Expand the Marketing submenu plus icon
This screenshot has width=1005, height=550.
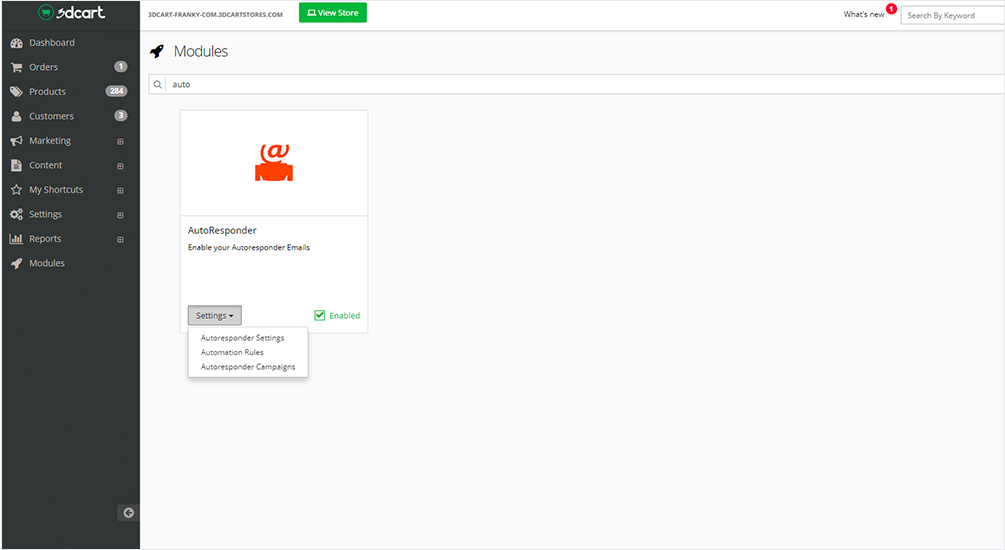[120, 142]
